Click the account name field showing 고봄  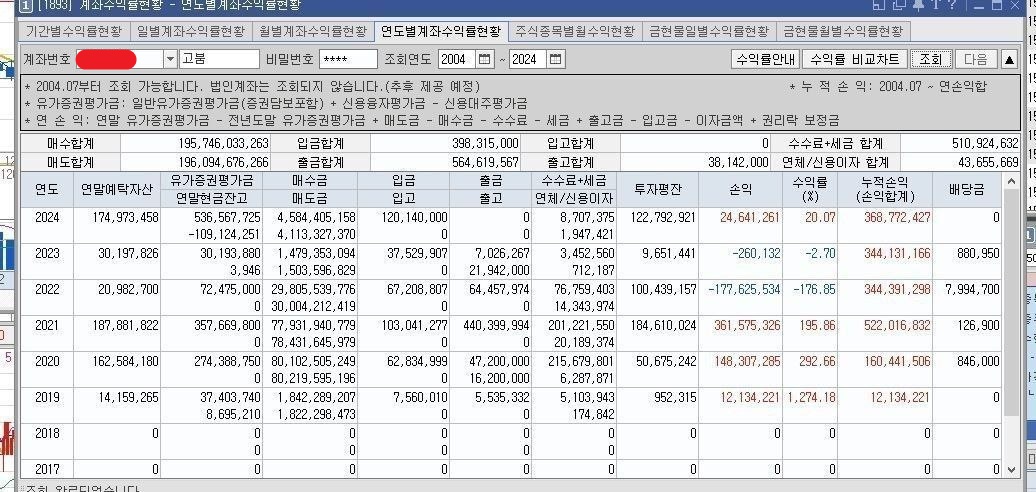[220, 59]
